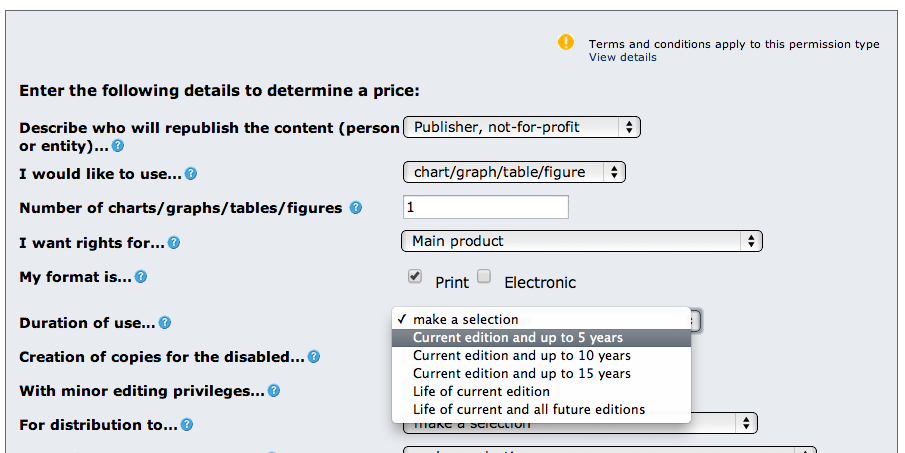This screenshot has height=453, width=905.
Task: Expand the 'Main product' rights dropdown
Action: tap(582, 241)
